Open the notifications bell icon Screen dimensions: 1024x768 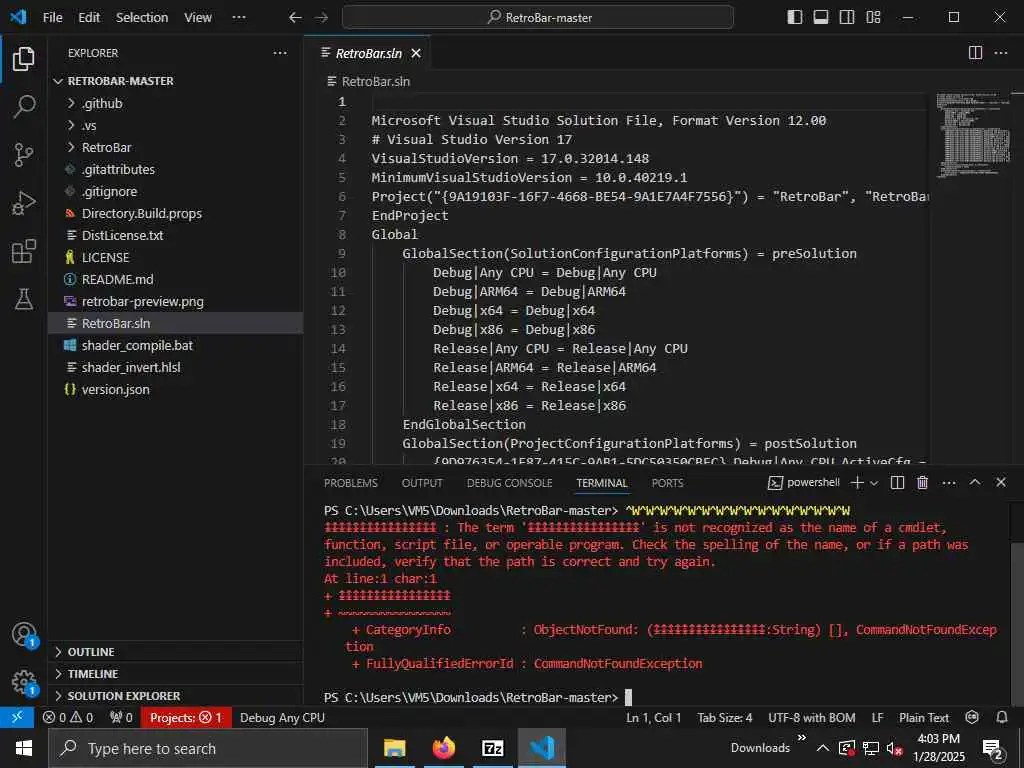pyautogui.click(x=1002, y=717)
